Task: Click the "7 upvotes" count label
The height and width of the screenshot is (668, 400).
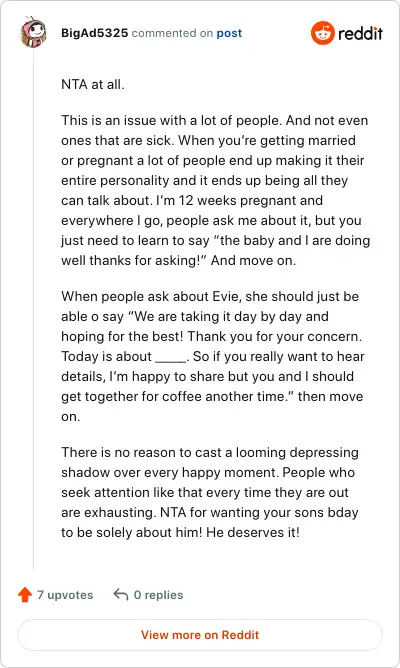Action: coord(65,595)
